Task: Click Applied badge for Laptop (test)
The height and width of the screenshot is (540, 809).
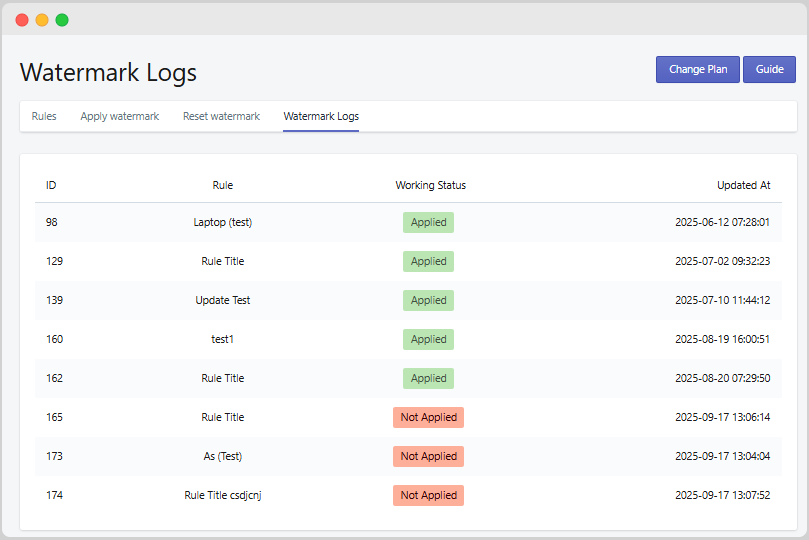Action: click(x=428, y=222)
